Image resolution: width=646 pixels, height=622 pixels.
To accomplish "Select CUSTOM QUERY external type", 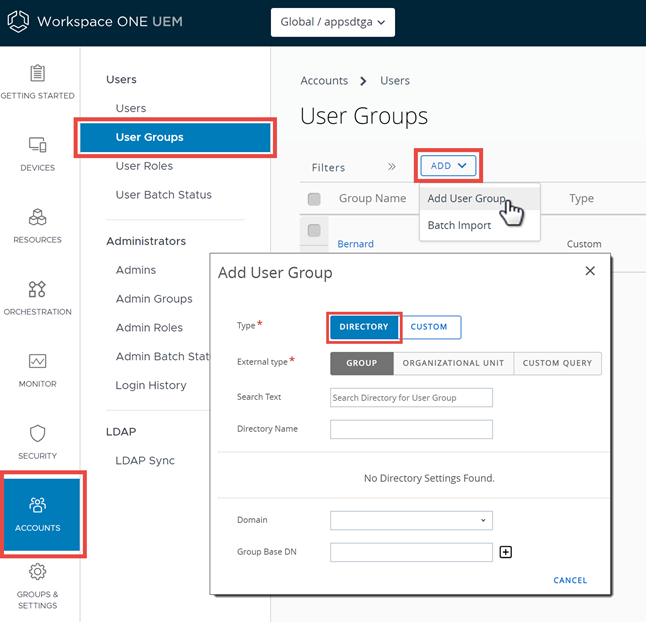I will tap(557, 363).
